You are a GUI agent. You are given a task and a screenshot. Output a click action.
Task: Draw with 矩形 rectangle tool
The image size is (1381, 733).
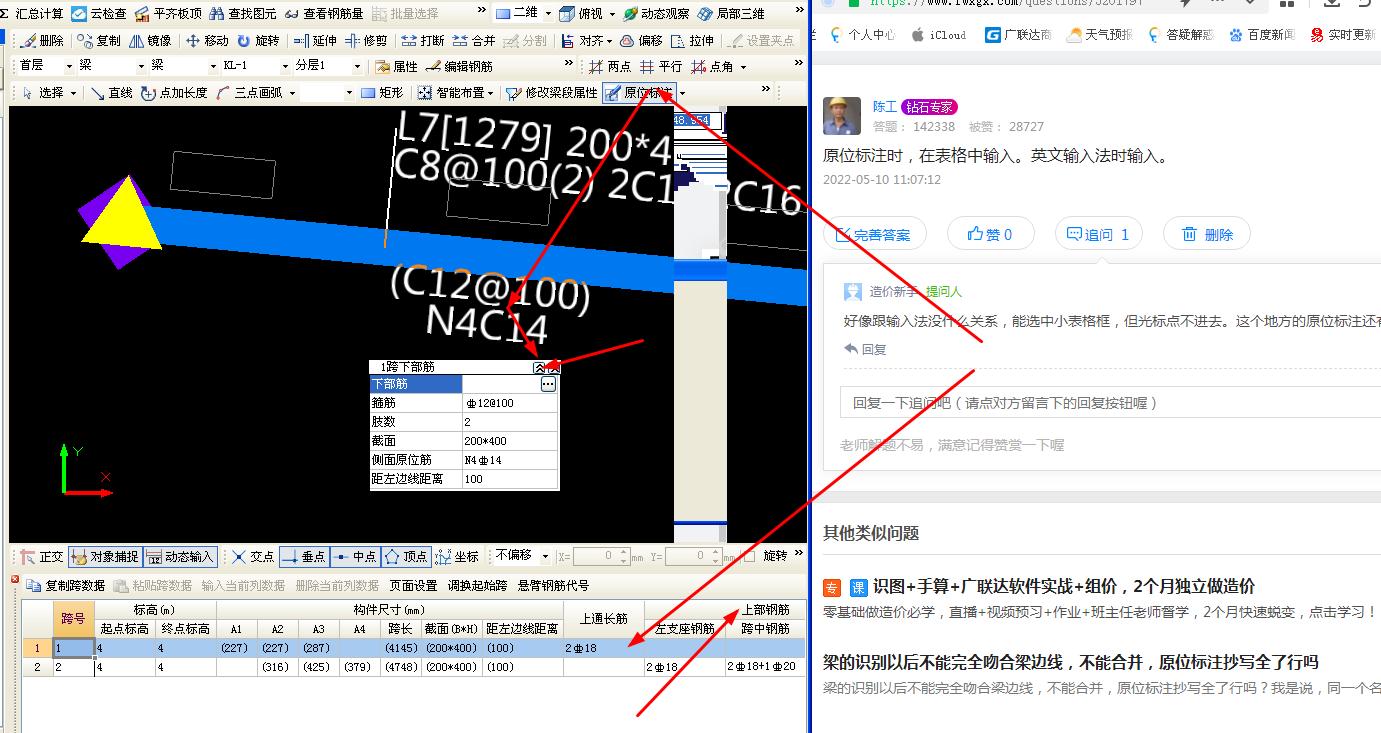pos(382,93)
